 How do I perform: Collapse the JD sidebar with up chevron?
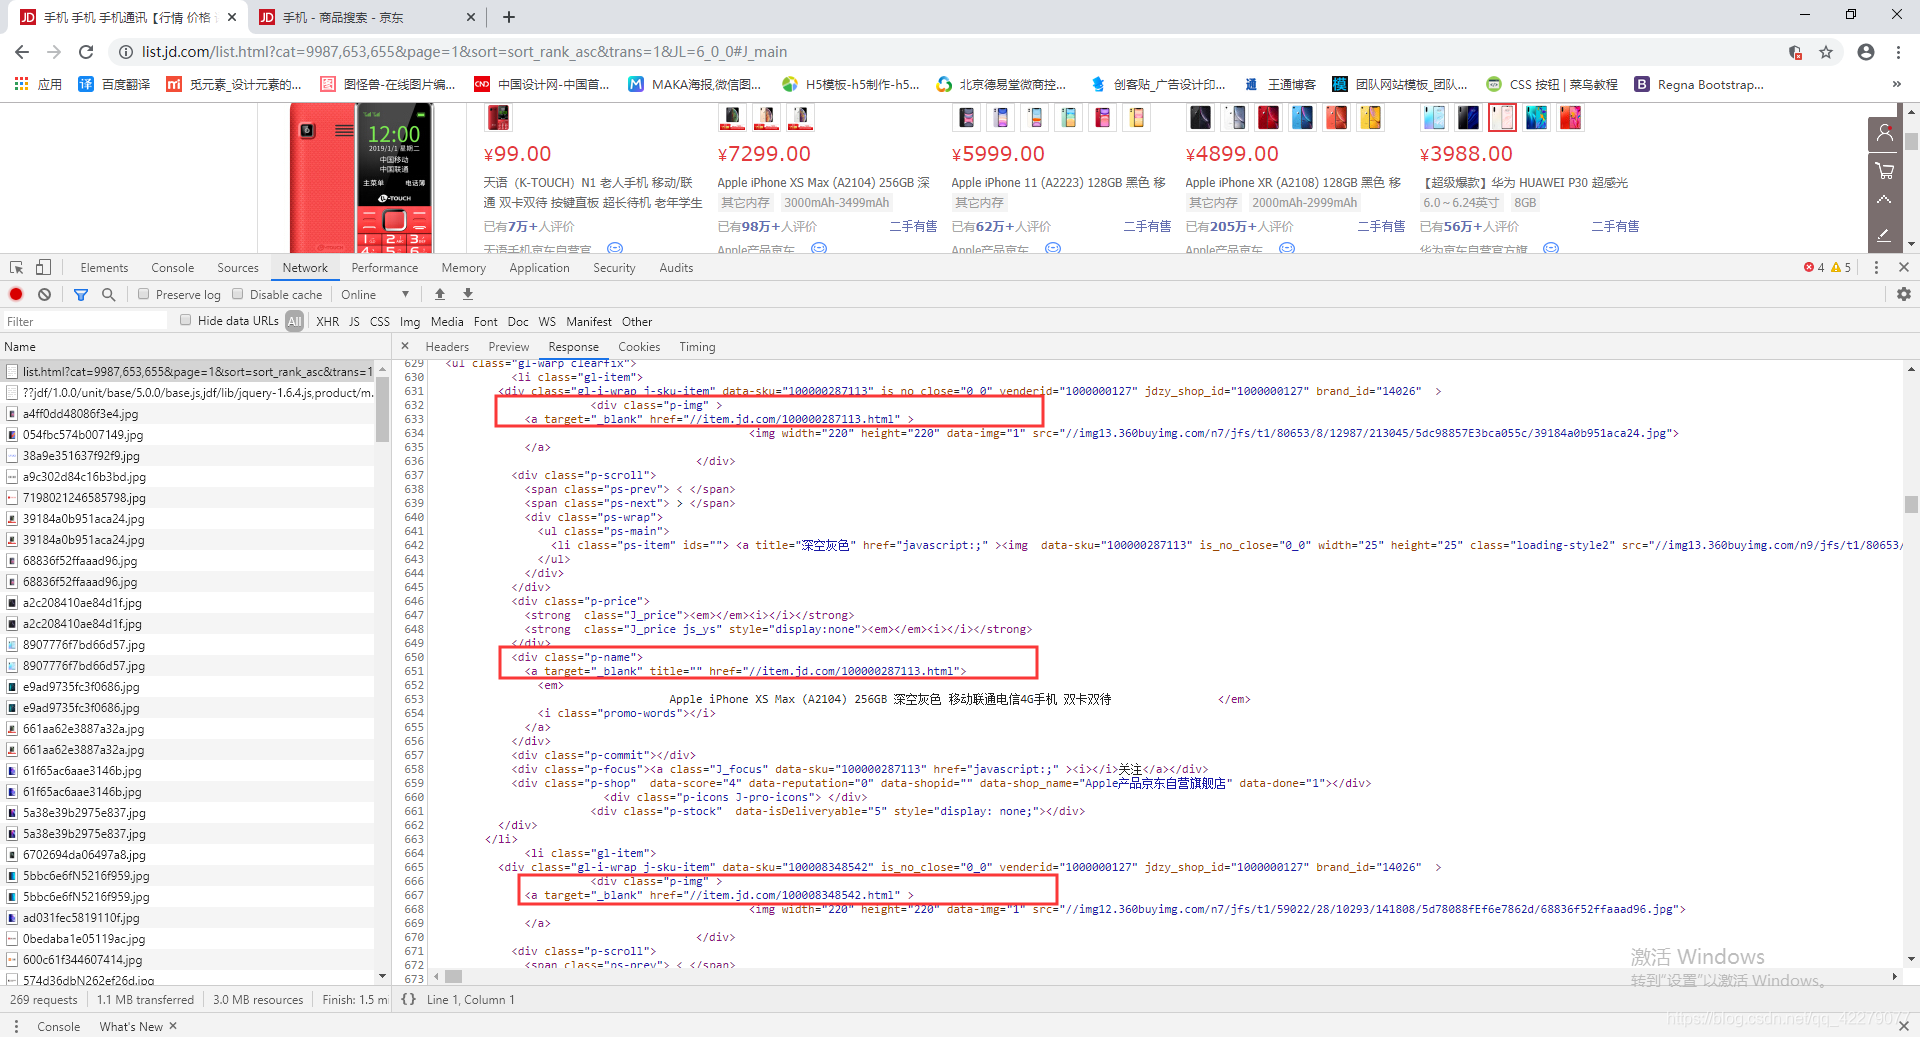(x=1884, y=201)
